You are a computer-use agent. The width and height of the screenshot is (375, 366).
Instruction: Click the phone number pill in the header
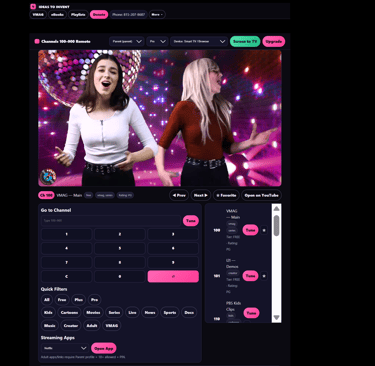coord(129,15)
